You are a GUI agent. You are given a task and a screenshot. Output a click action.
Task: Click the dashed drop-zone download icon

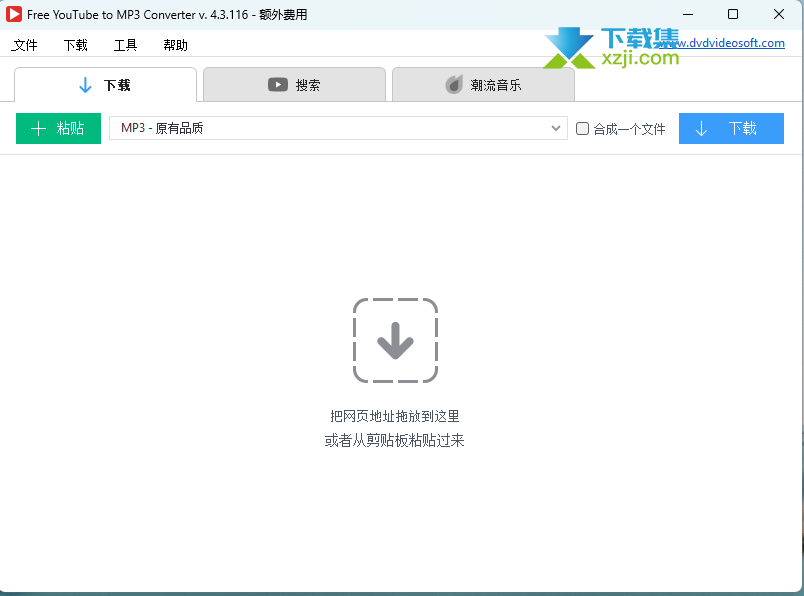(395, 341)
